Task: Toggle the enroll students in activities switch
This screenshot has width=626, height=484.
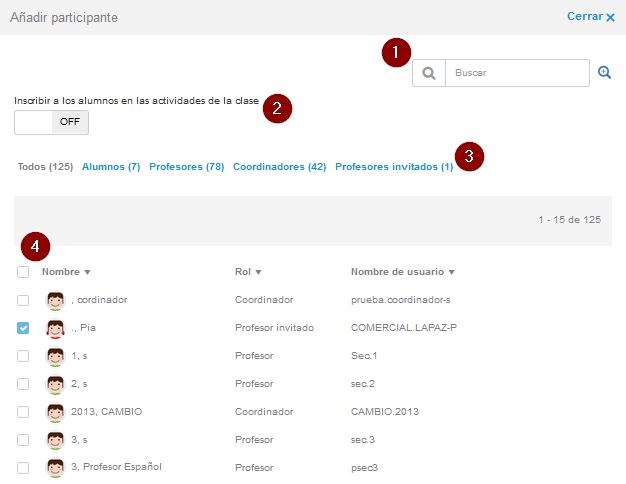Action: click(51, 122)
